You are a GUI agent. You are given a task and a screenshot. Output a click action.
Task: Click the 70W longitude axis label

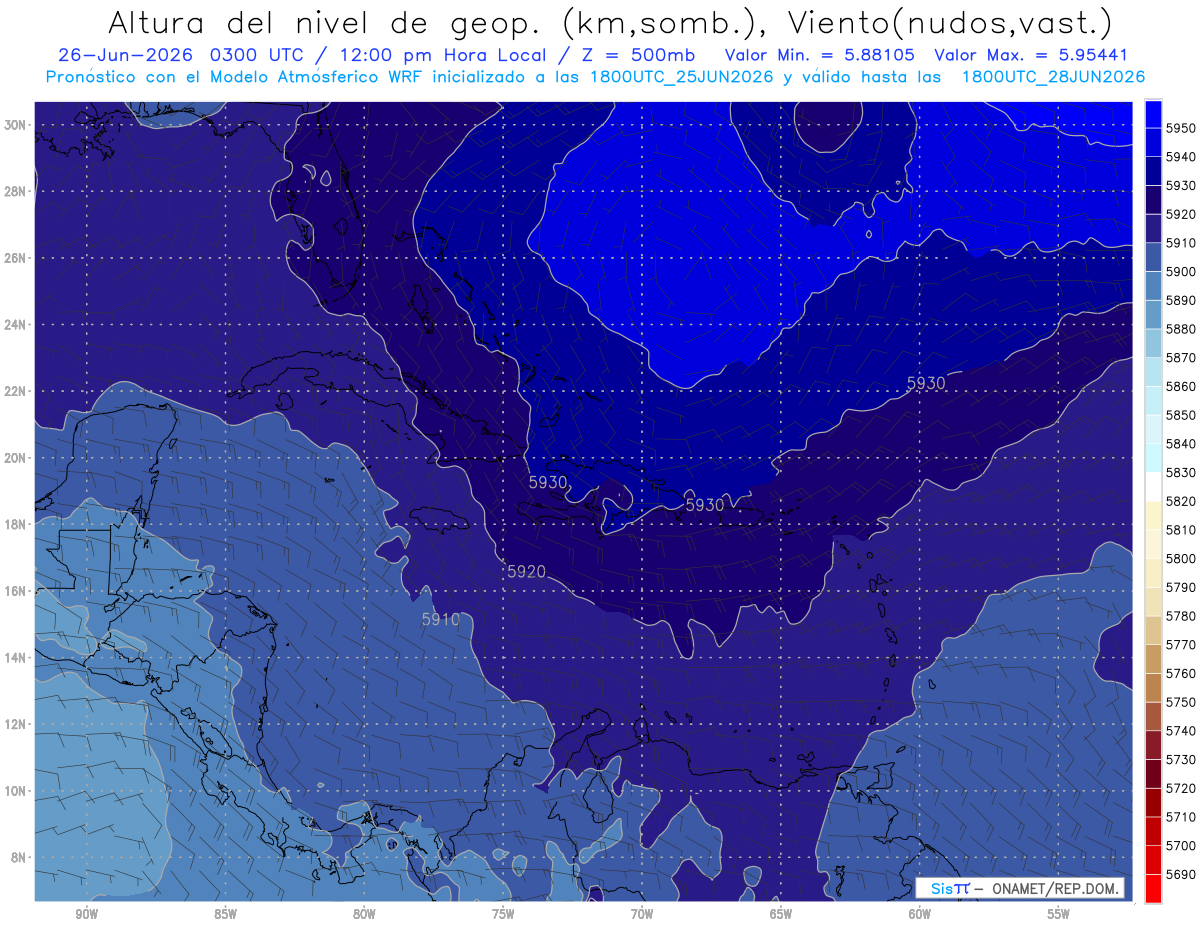[642, 914]
